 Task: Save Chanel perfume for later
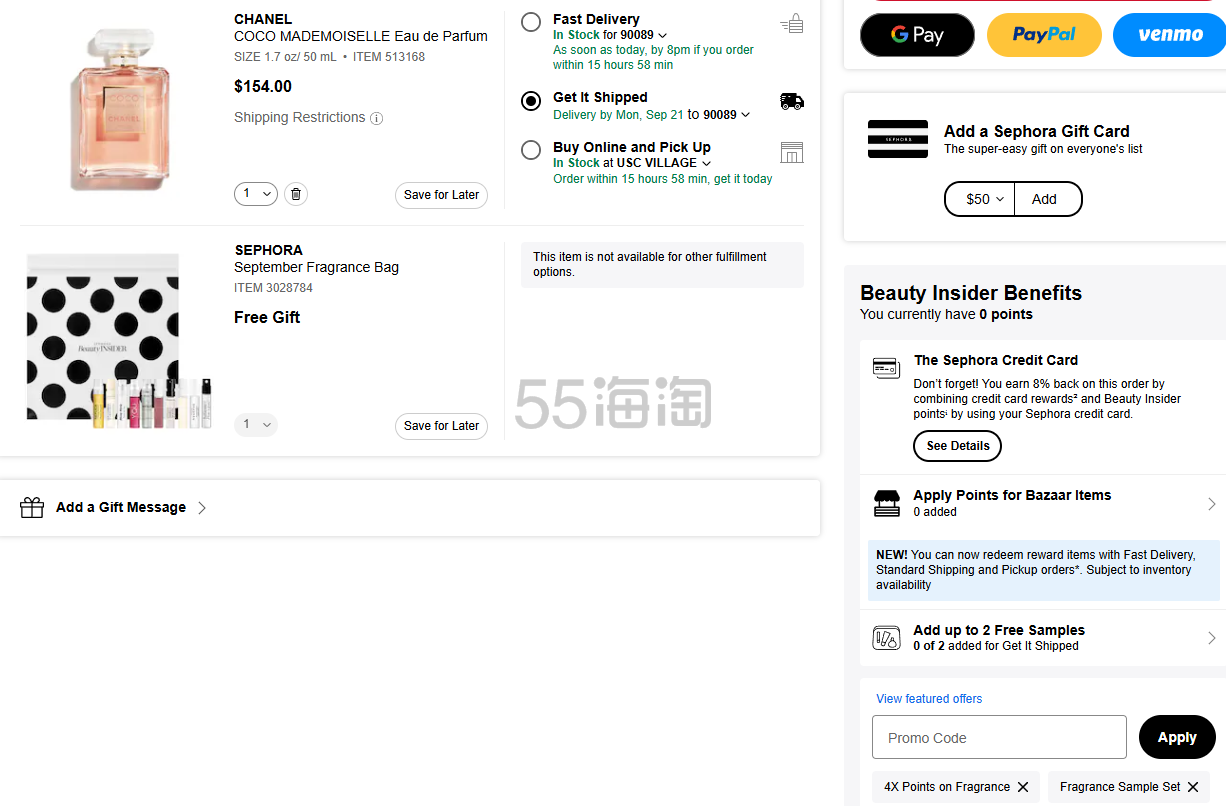(x=441, y=195)
